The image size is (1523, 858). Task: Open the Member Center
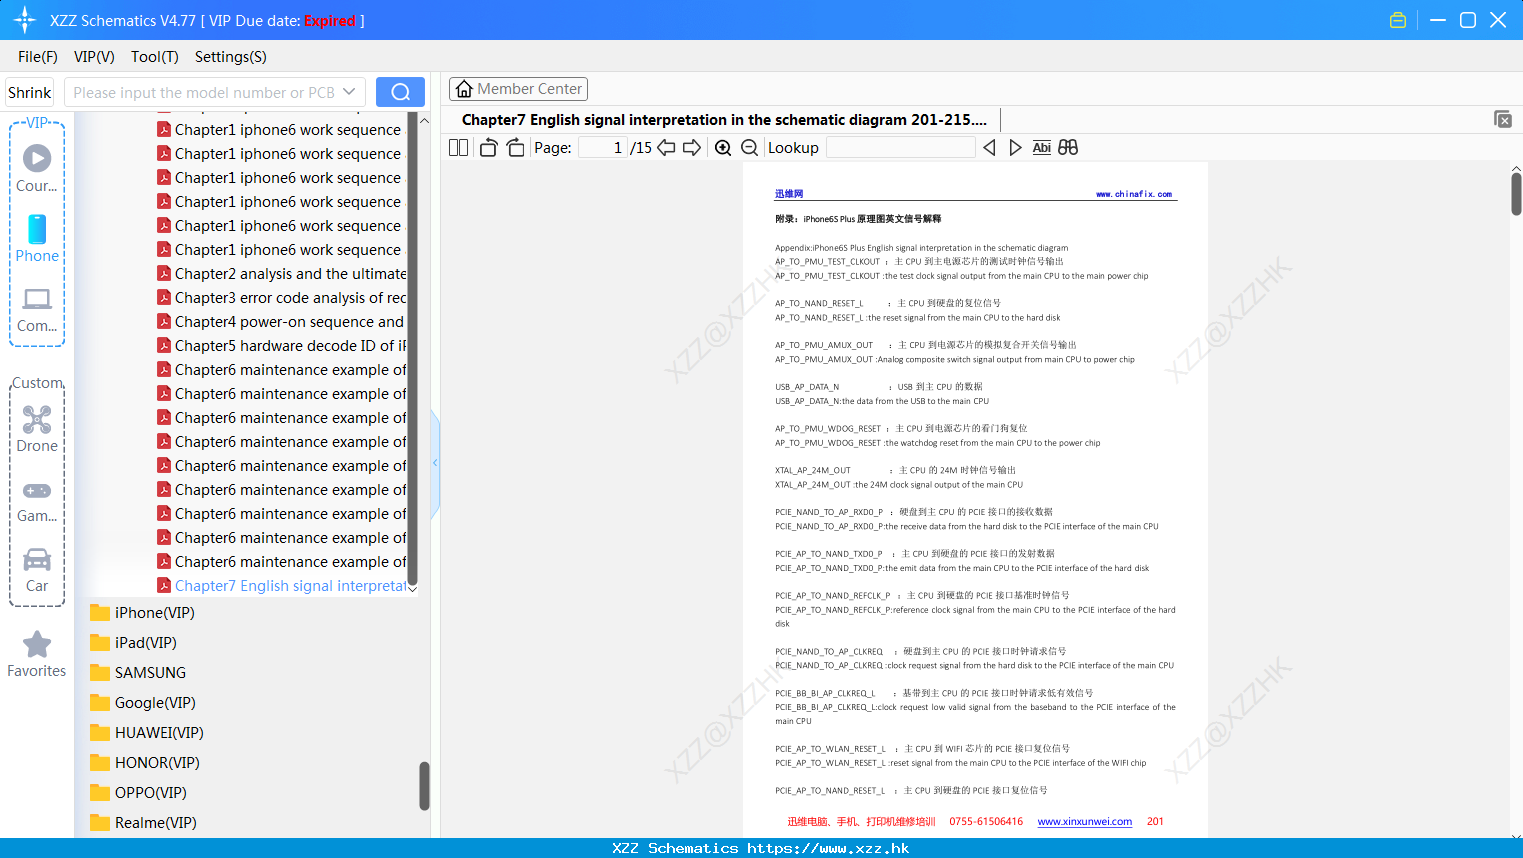click(518, 89)
